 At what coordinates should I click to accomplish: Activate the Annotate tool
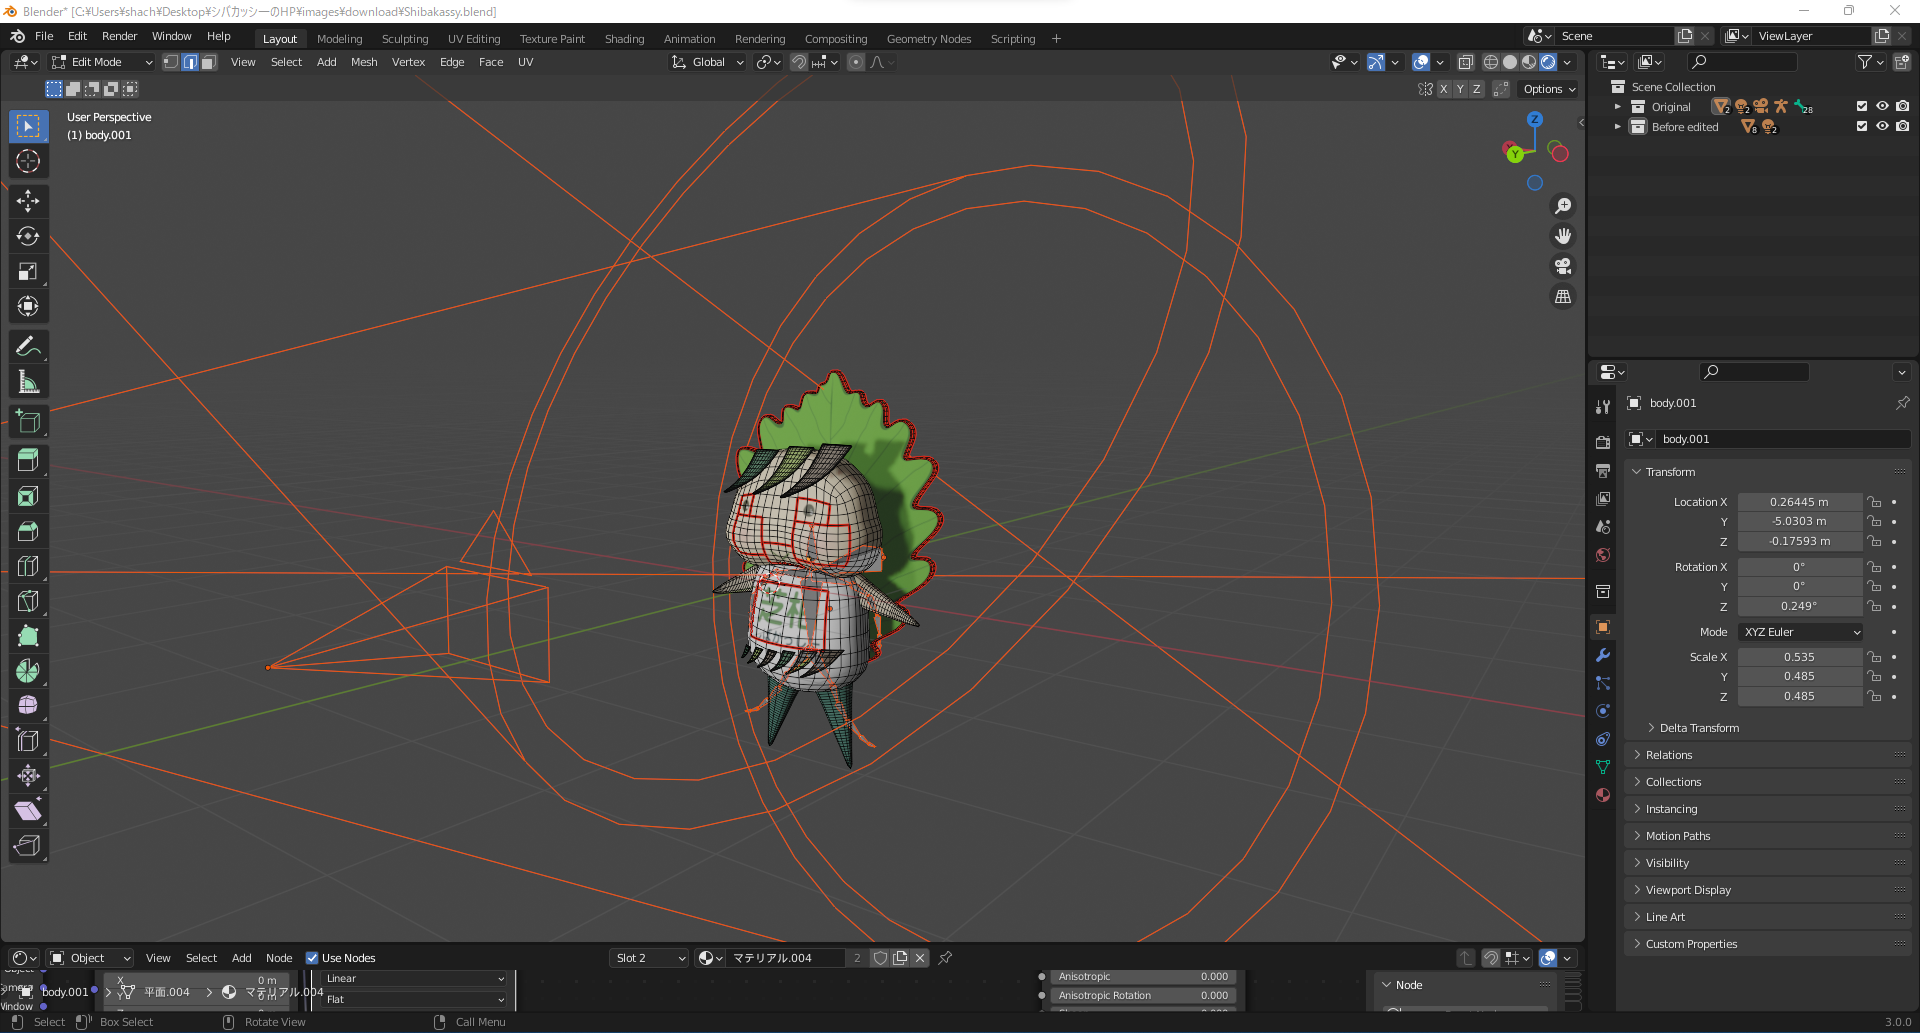click(x=28, y=346)
